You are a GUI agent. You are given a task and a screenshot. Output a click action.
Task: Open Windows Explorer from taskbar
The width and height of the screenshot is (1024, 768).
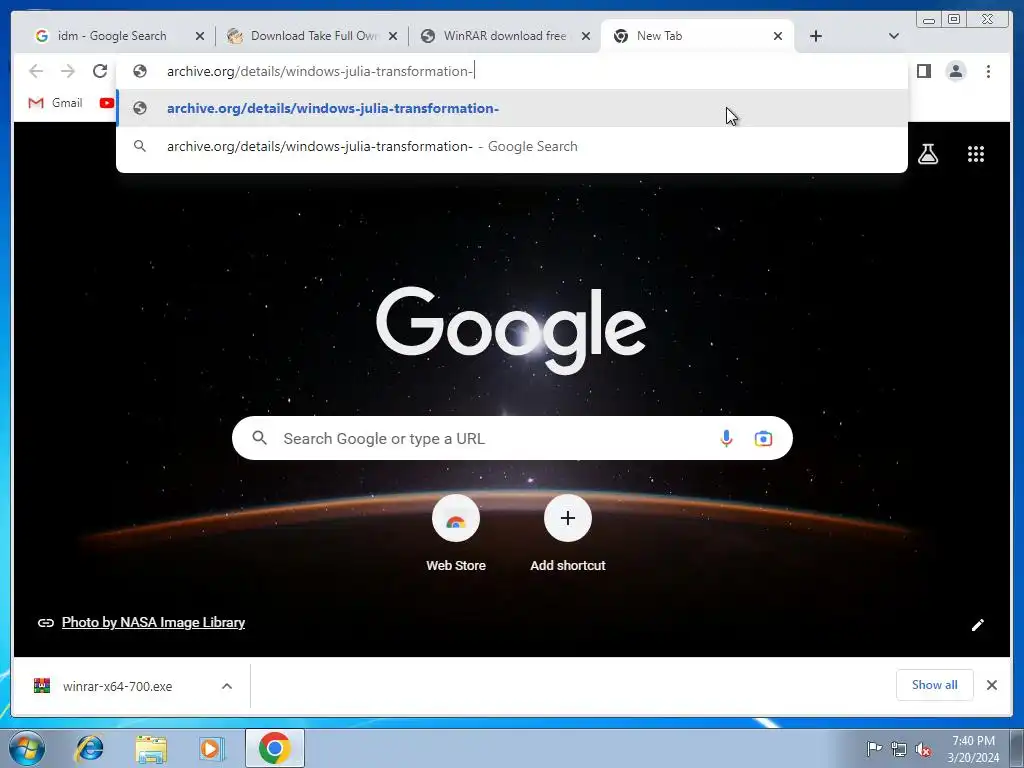click(x=151, y=748)
